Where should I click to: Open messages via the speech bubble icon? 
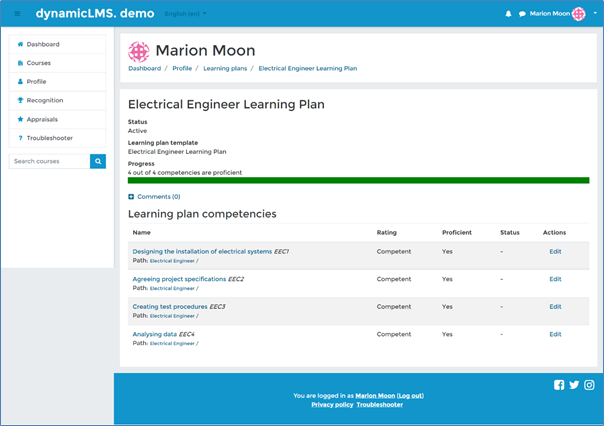[522, 14]
